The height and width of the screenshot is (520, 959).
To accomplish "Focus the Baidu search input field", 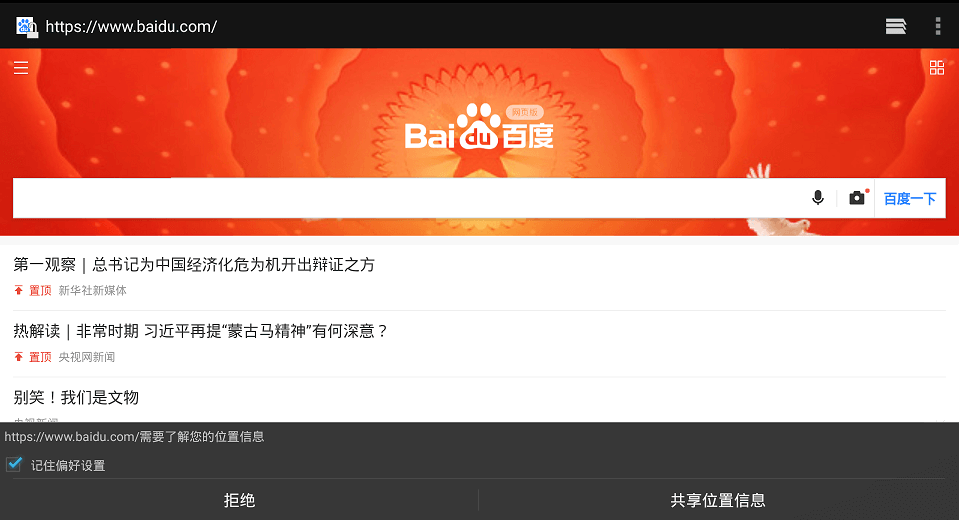I will [409, 198].
